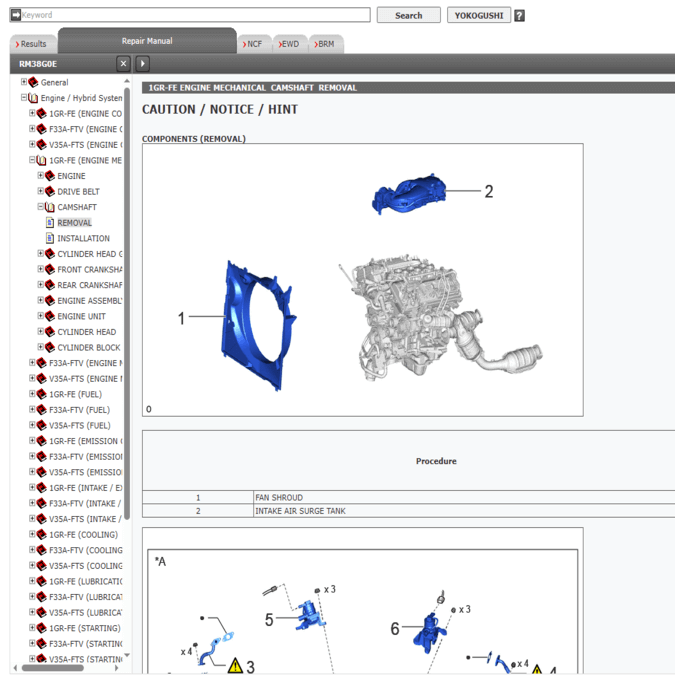Image resolution: width=675 pixels, height=675 pixels.
Task: Switch to the Results tab
Action: click(x=31, y=44)
